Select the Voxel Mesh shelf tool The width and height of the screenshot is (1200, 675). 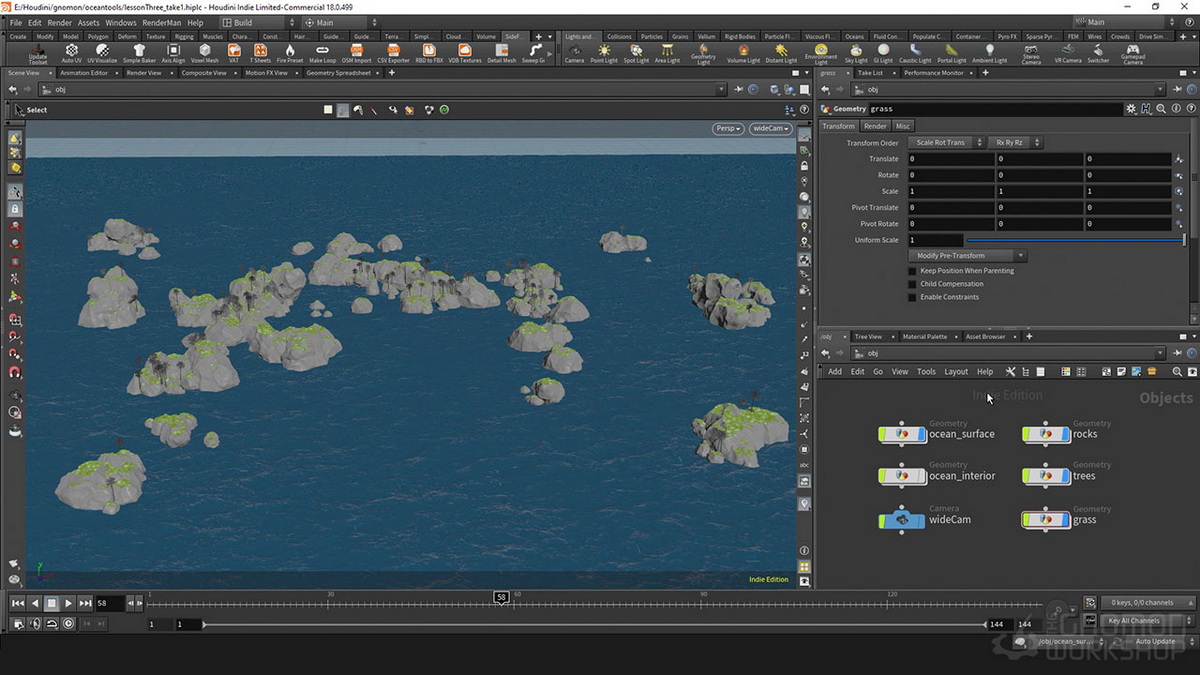[x=204, y=53]
